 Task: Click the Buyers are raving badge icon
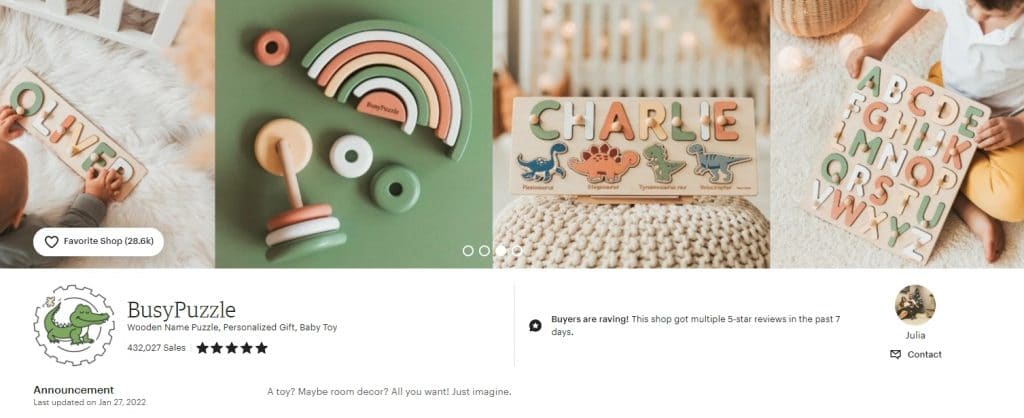(535, 325)
